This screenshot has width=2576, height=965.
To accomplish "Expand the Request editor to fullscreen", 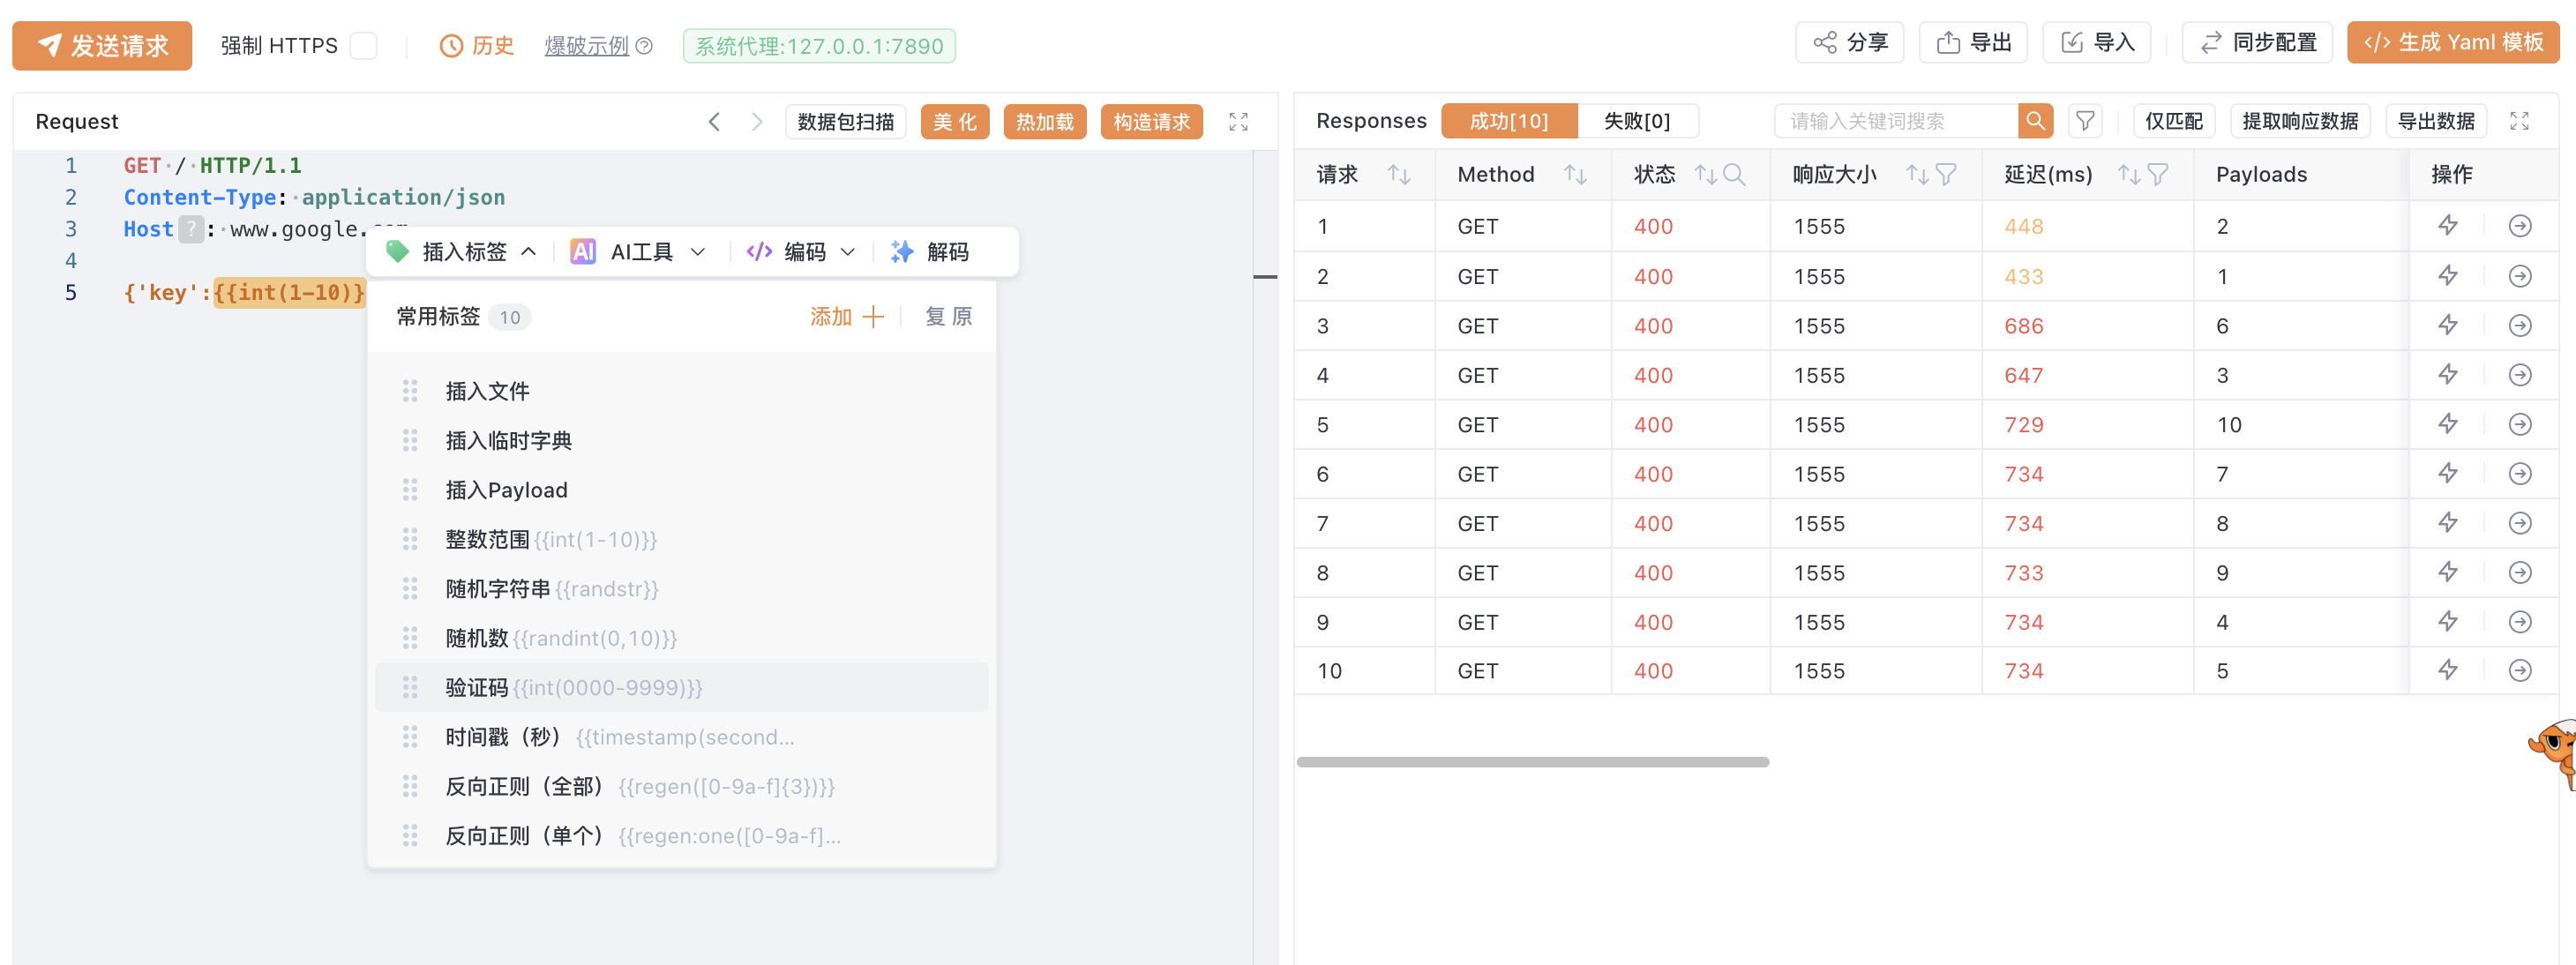I will (x=1238, y=121).
